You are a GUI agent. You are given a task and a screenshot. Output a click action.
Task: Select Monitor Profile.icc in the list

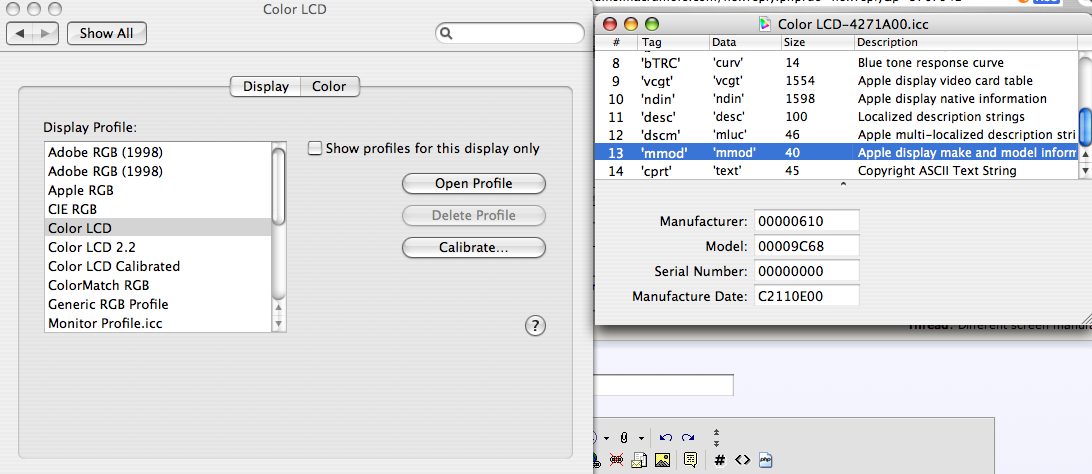pyautogui.click(x=157, y=324)
